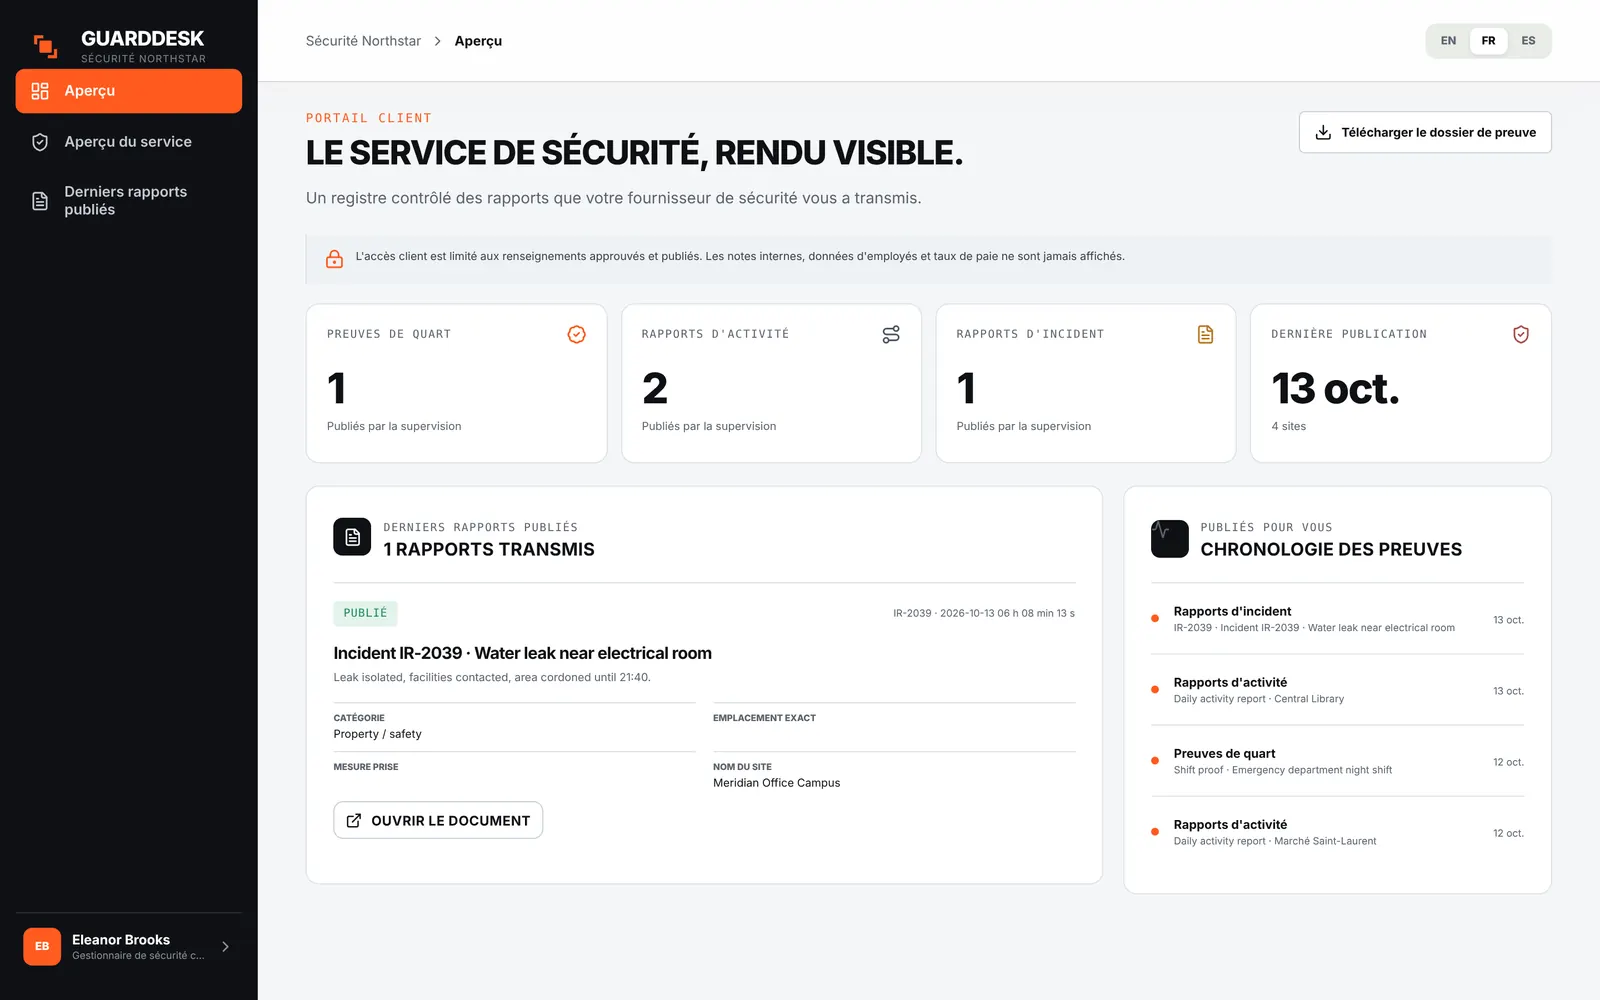Click the route icon on Rapports d'activité card

891,334
